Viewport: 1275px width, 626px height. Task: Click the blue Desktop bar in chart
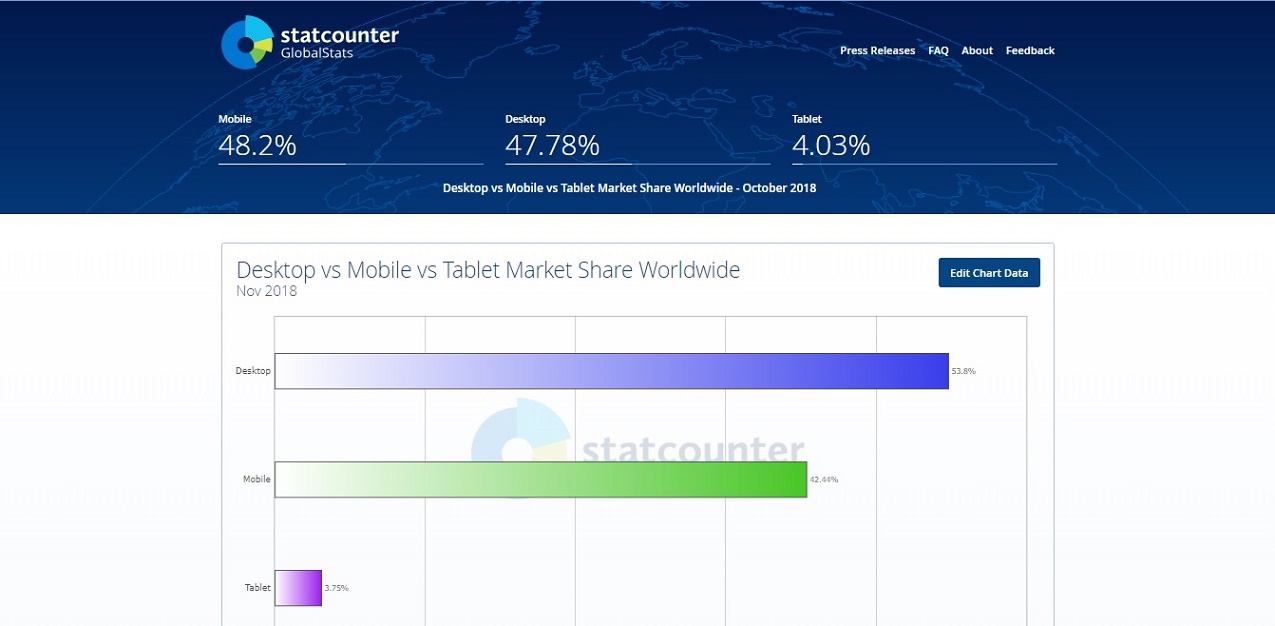pyautogui.click(x=611, y=371)
